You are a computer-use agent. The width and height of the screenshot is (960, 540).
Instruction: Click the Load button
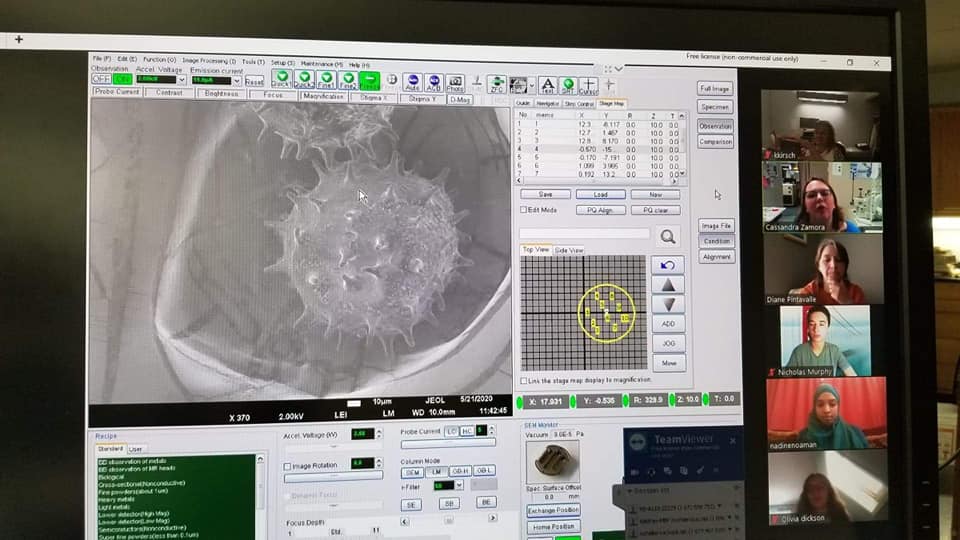pyautogui.click(x=601, y=194)
